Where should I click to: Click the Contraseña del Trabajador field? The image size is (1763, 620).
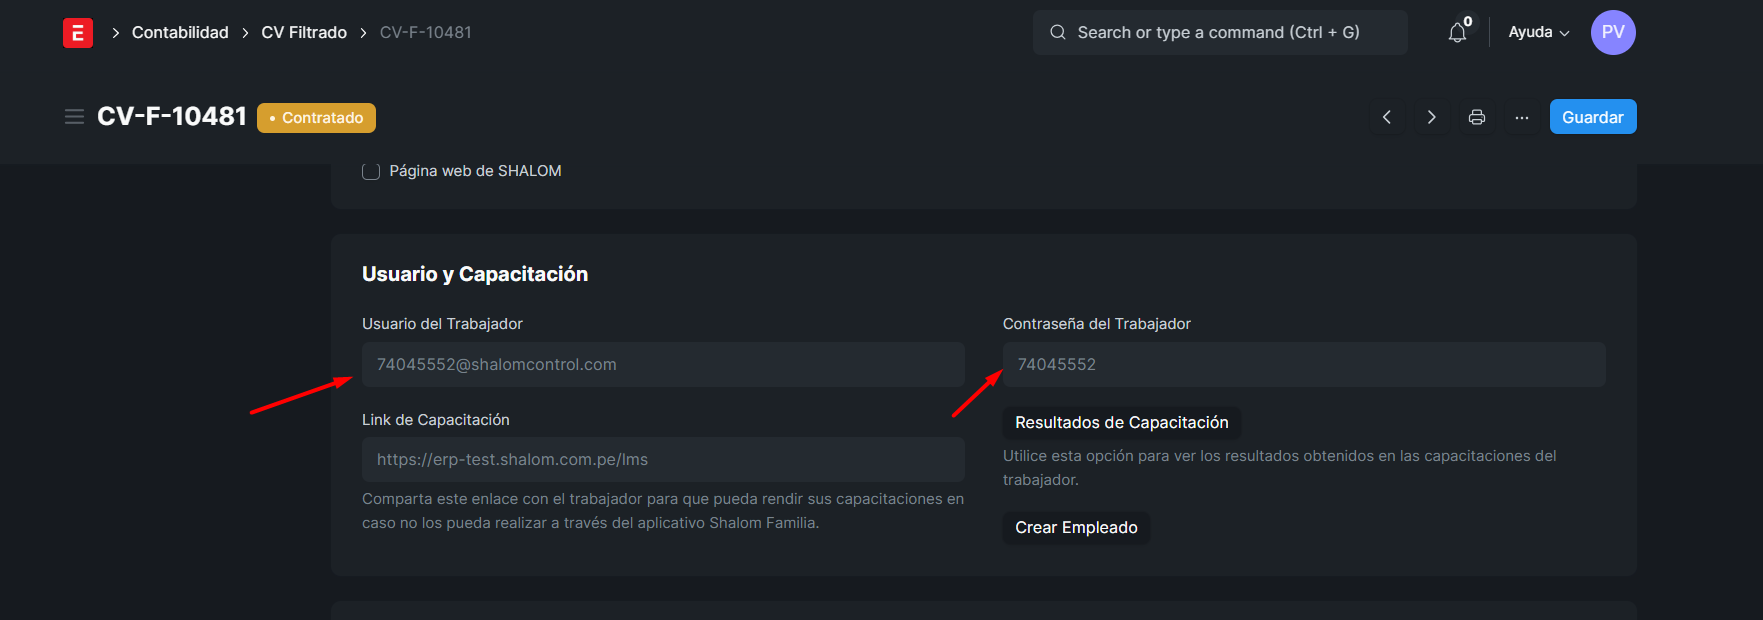tap(1303, 365)
